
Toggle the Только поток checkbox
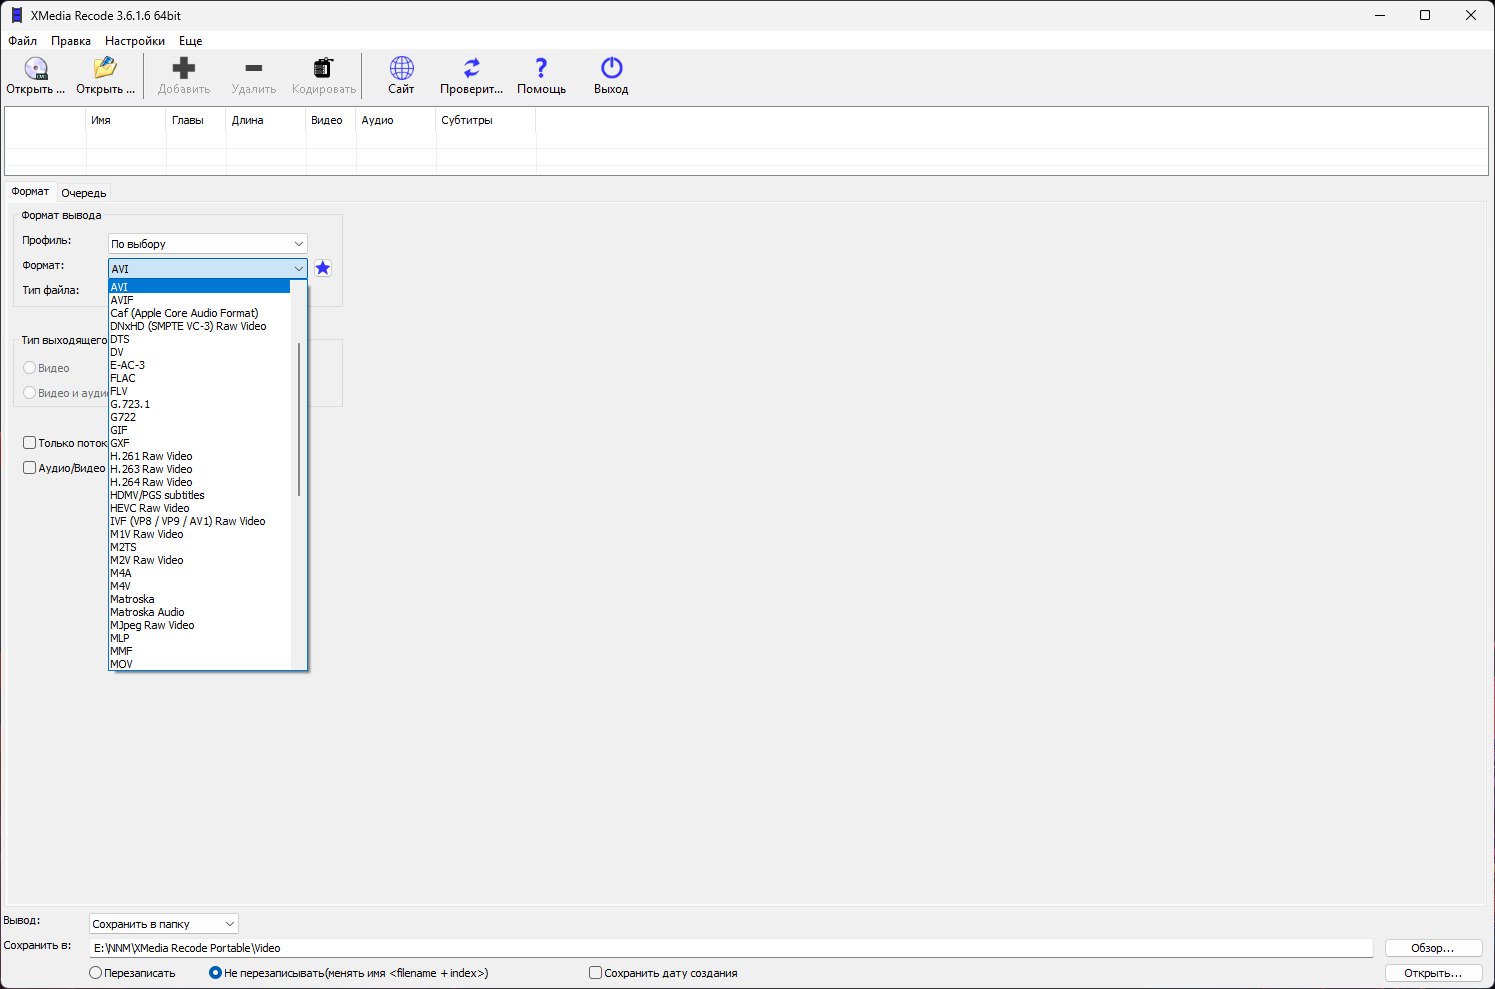click(x=30, y=443)
